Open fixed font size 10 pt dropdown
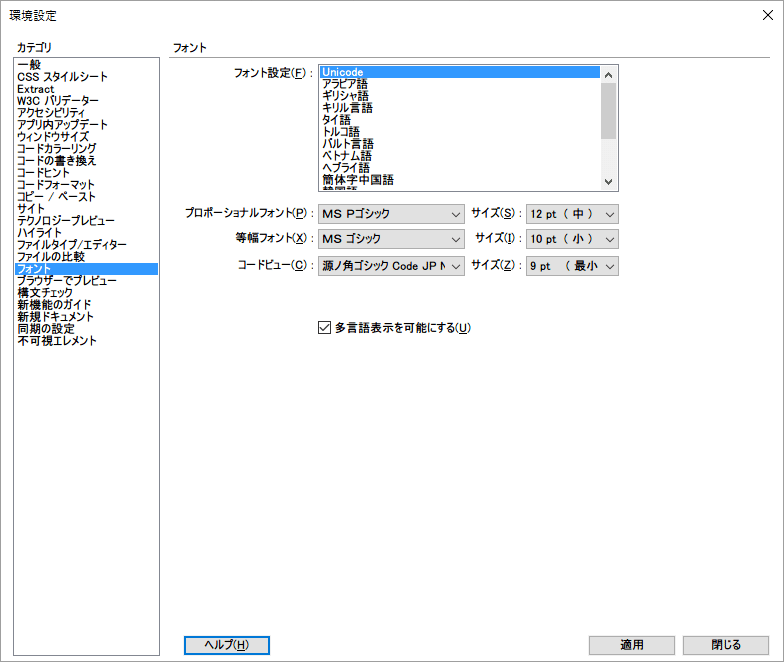Viewport: 784px width, 662px height. (x=572, y=239)
